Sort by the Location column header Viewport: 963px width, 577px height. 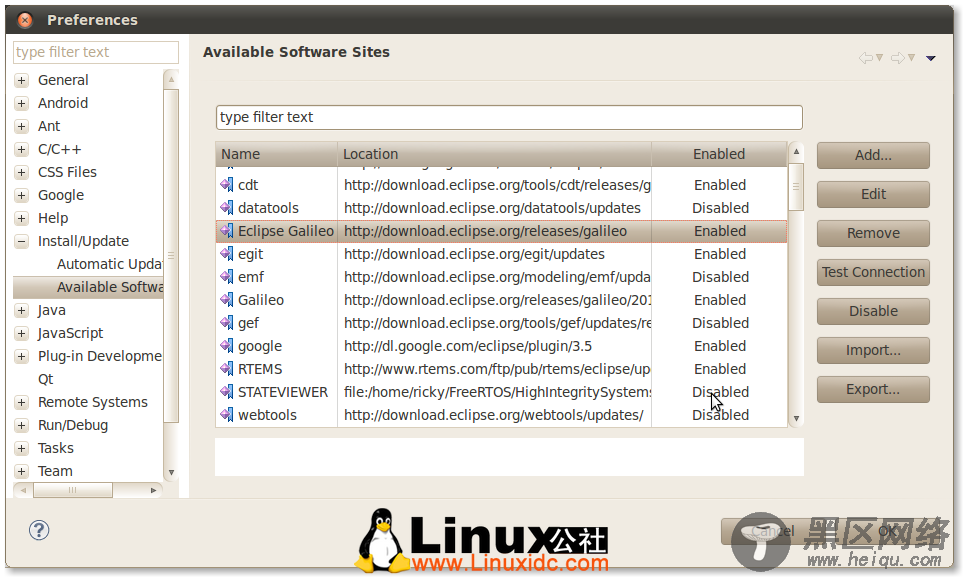(494, 154)
